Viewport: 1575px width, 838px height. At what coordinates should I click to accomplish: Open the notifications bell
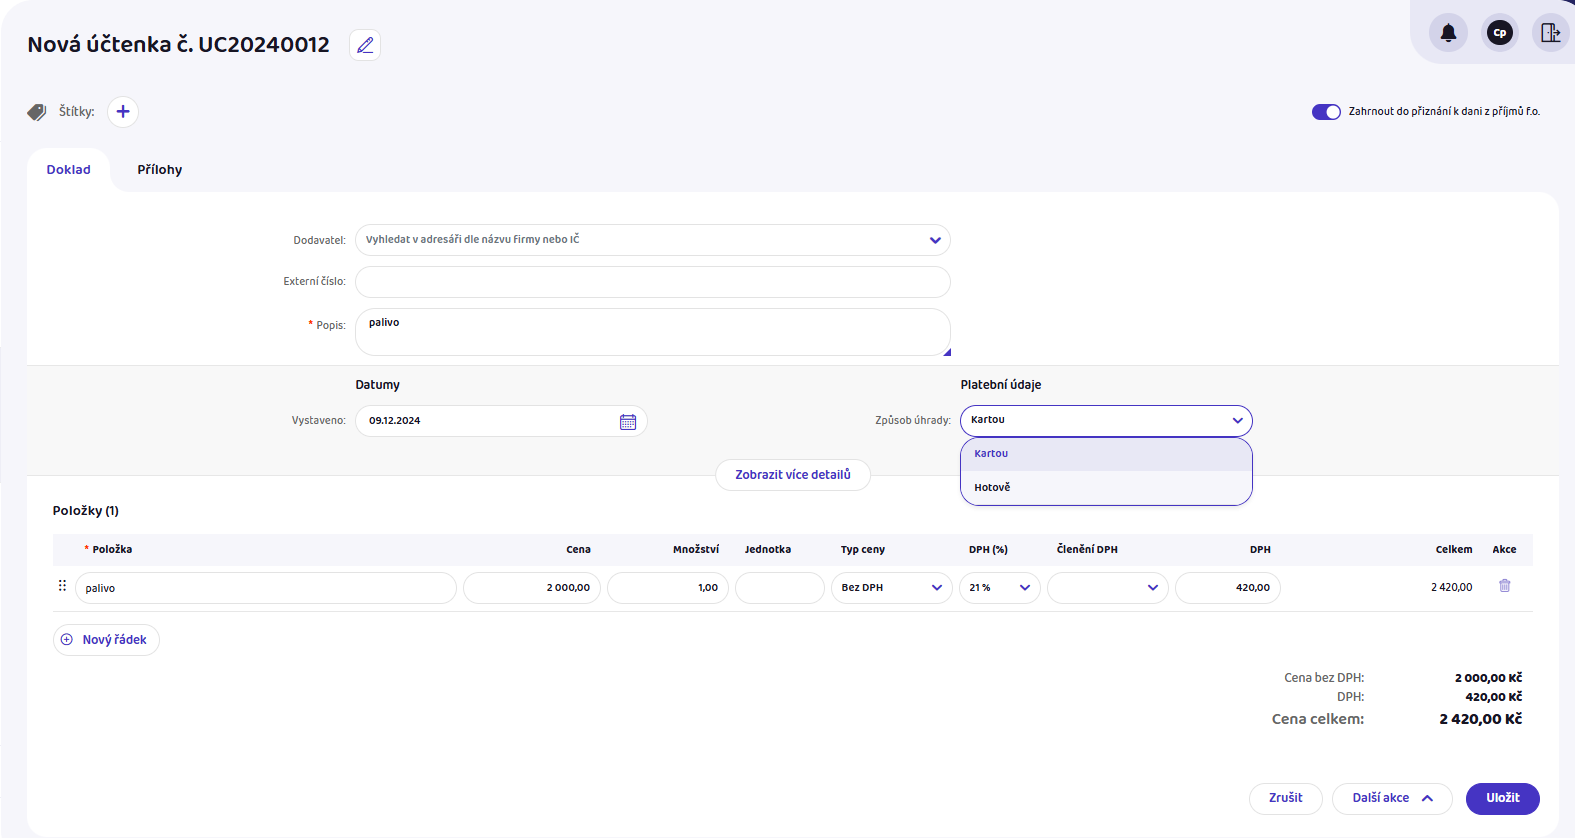click(1448, 33)
